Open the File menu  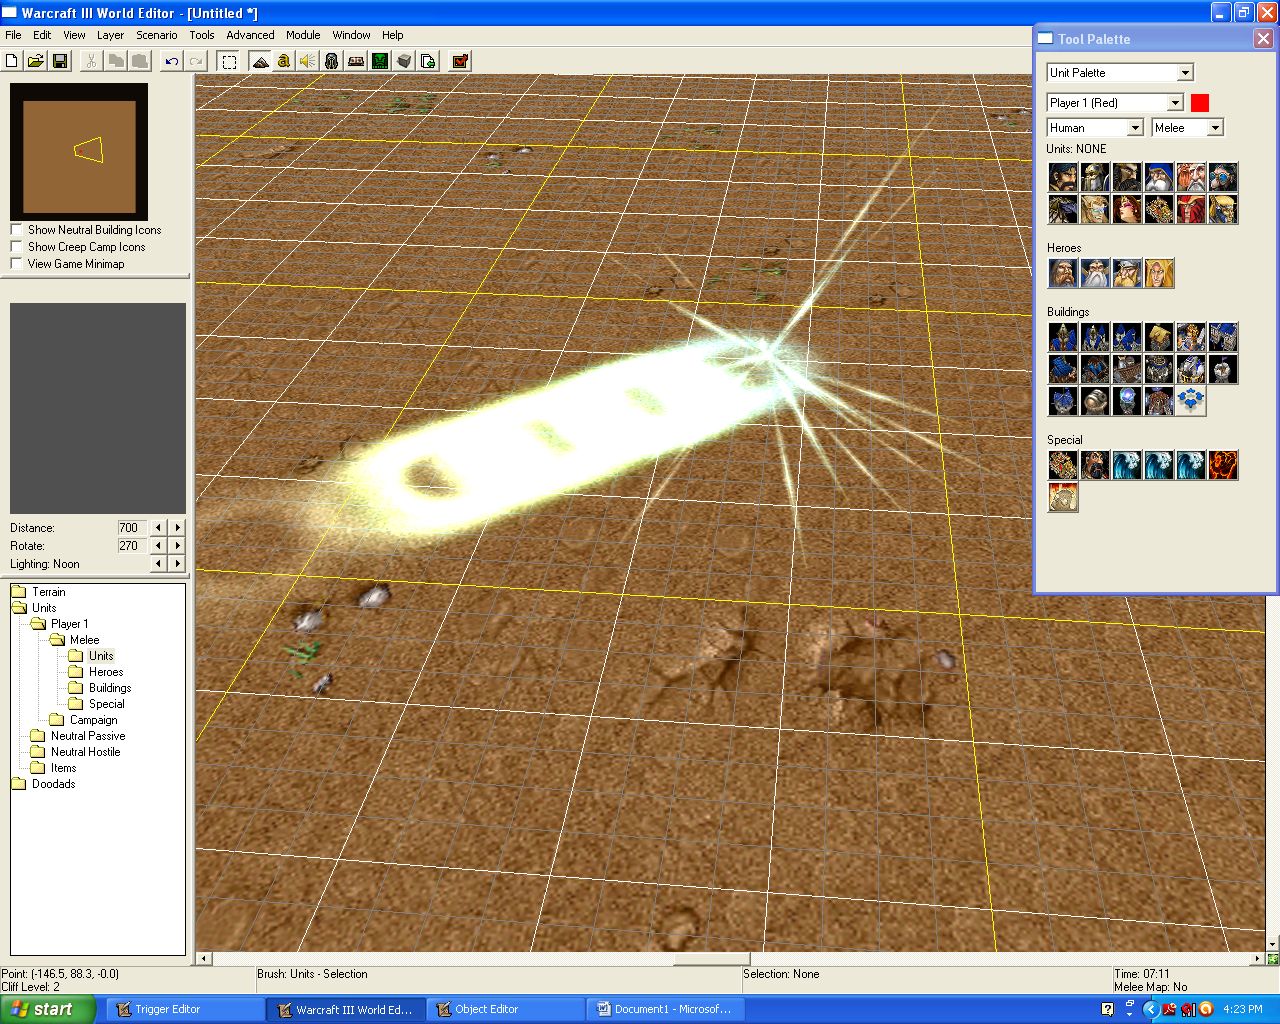(13, 35)
